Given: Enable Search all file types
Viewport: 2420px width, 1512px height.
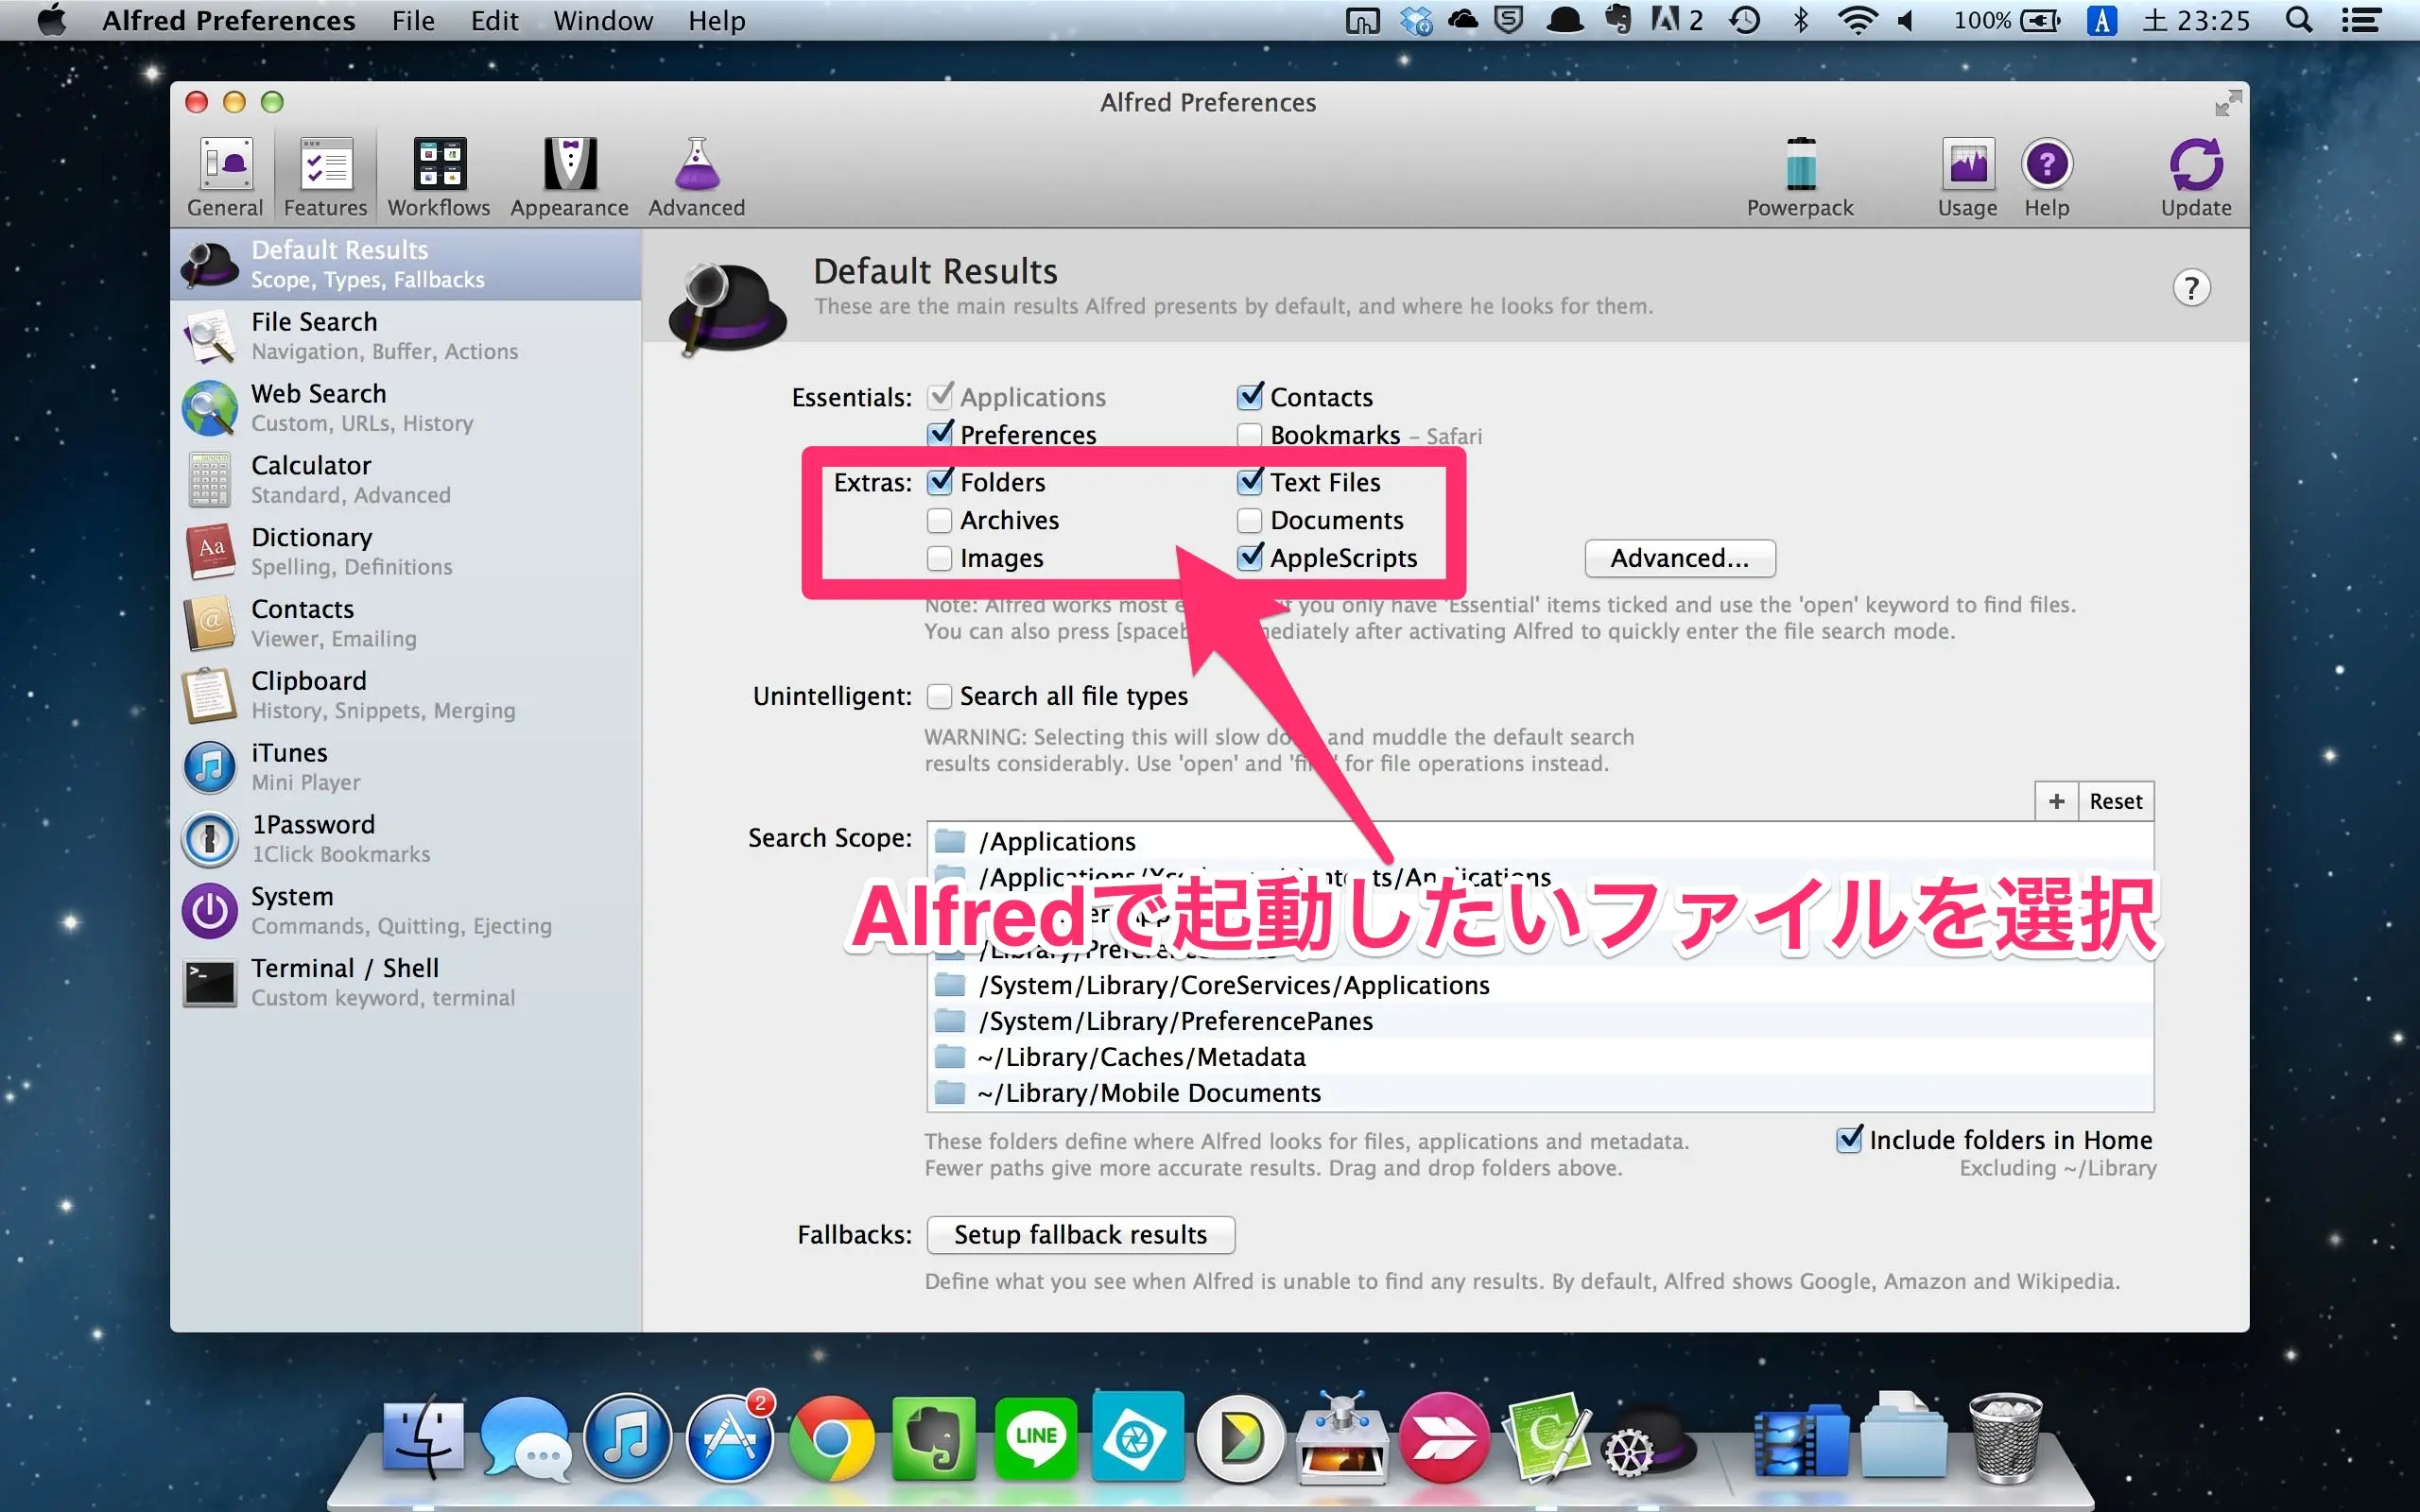Looking at the screenshot, I should click(939, 696).
